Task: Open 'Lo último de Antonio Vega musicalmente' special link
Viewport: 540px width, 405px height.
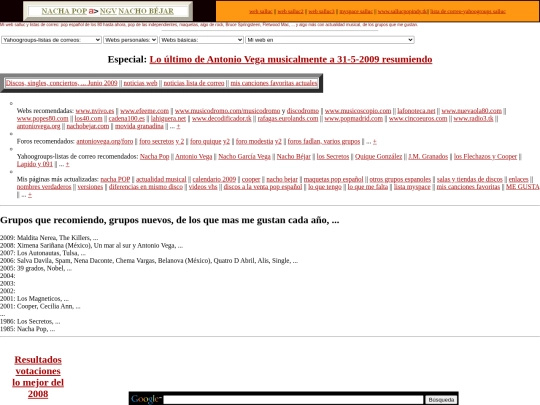Action: [x=291, y=59]
